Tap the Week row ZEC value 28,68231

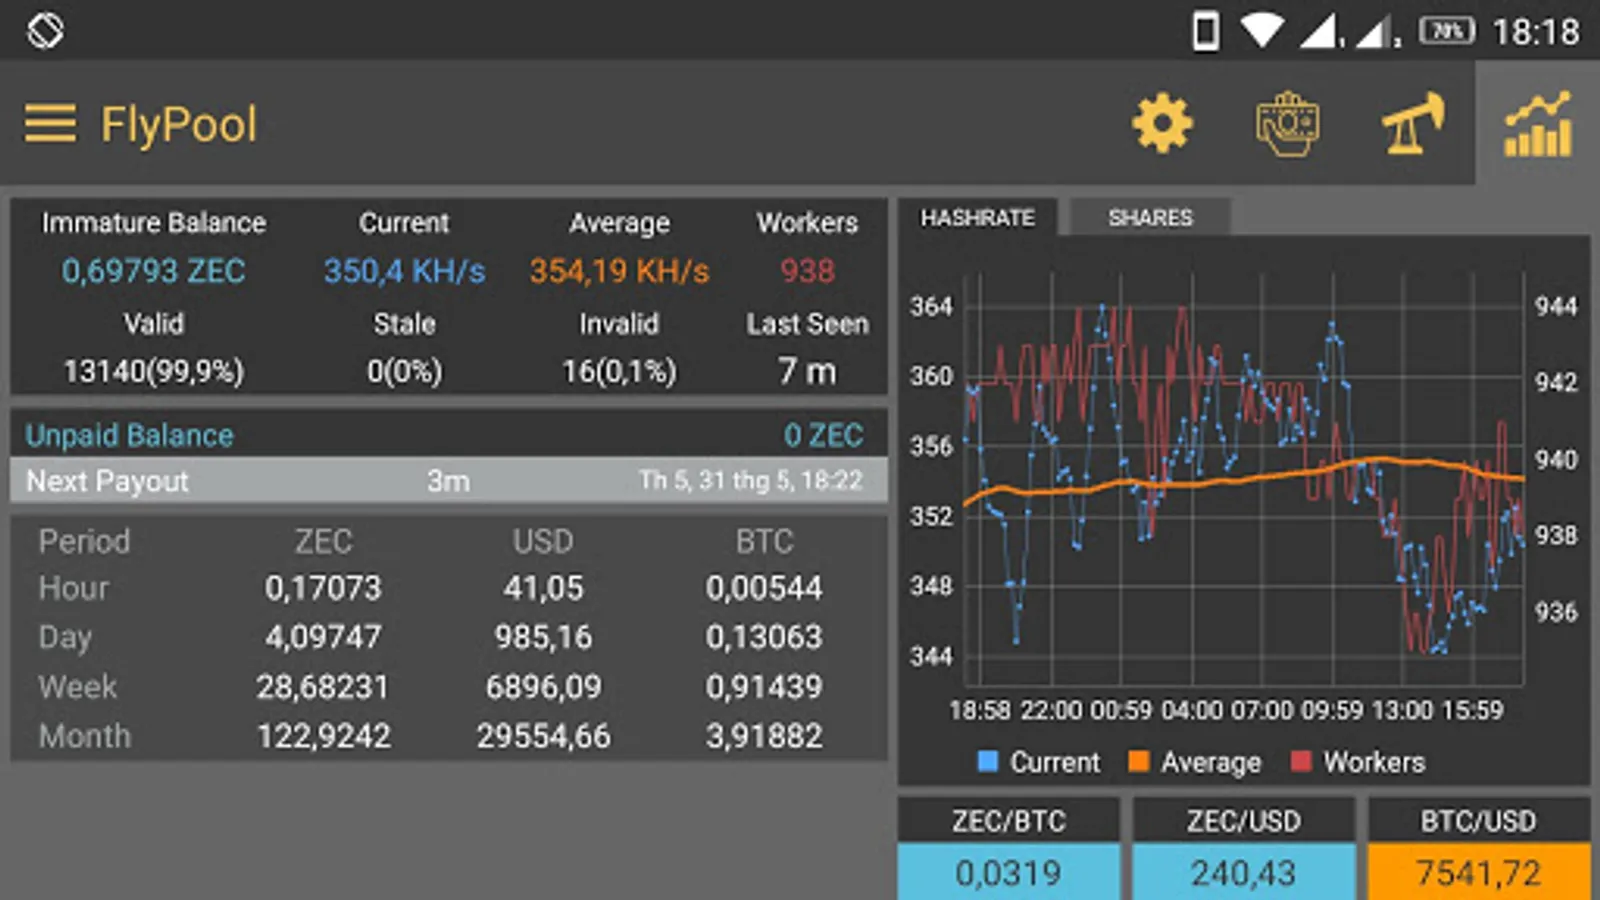(x=322, y=687)
